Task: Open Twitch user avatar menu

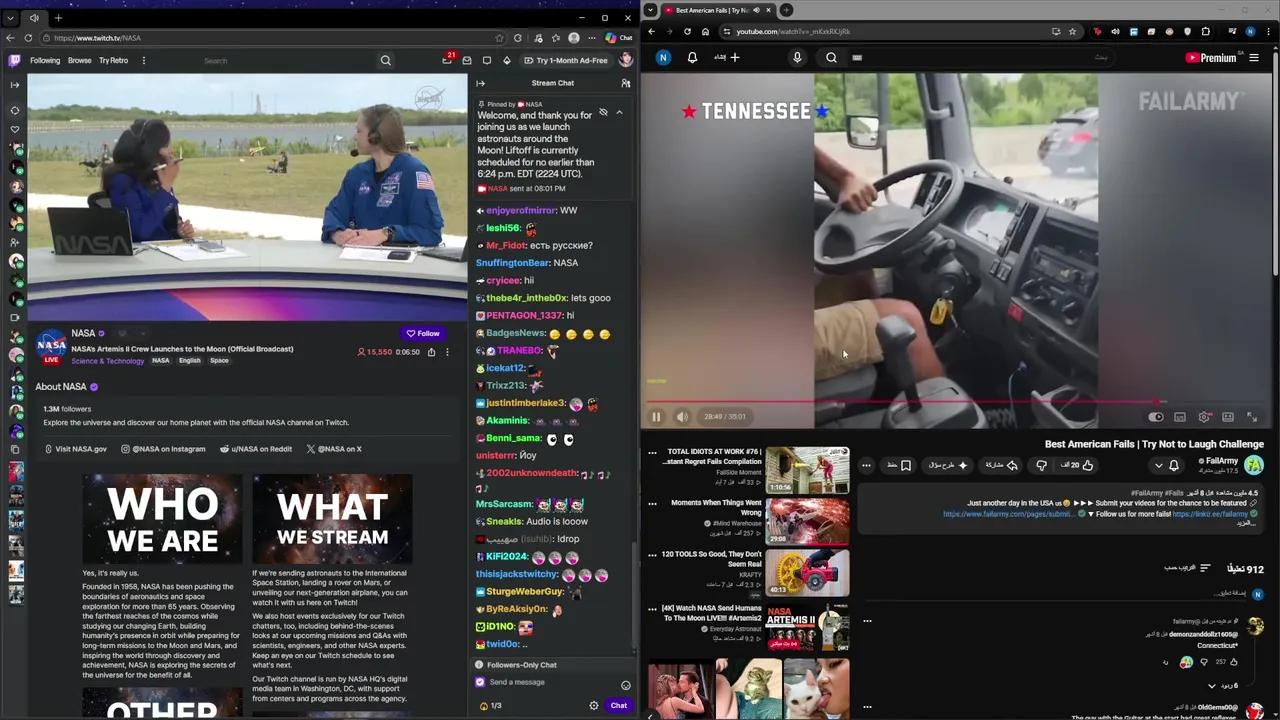Action: 625,60
